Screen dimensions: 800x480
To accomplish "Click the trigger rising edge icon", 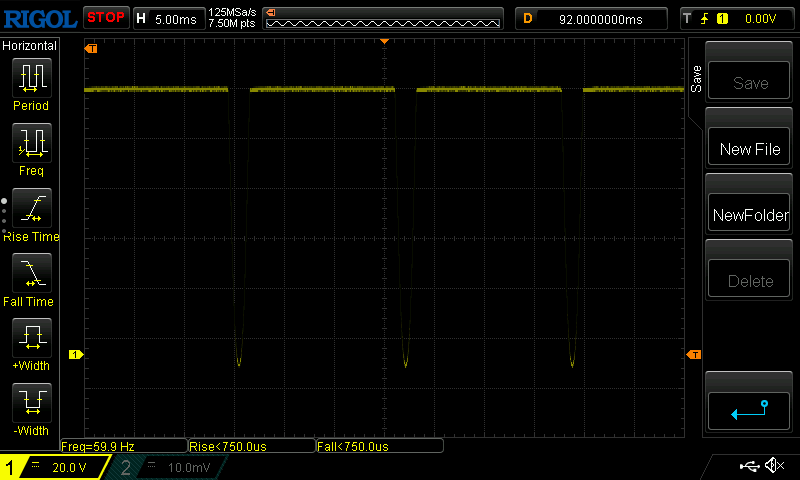I will [705, 19].
